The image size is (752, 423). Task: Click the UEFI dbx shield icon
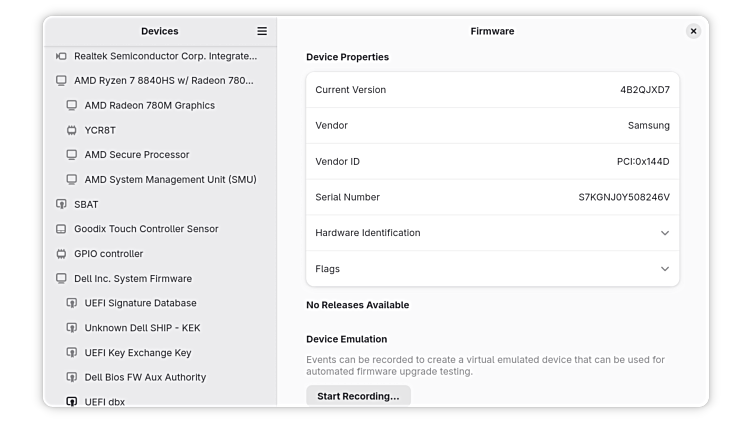click(x=72, y=402)
